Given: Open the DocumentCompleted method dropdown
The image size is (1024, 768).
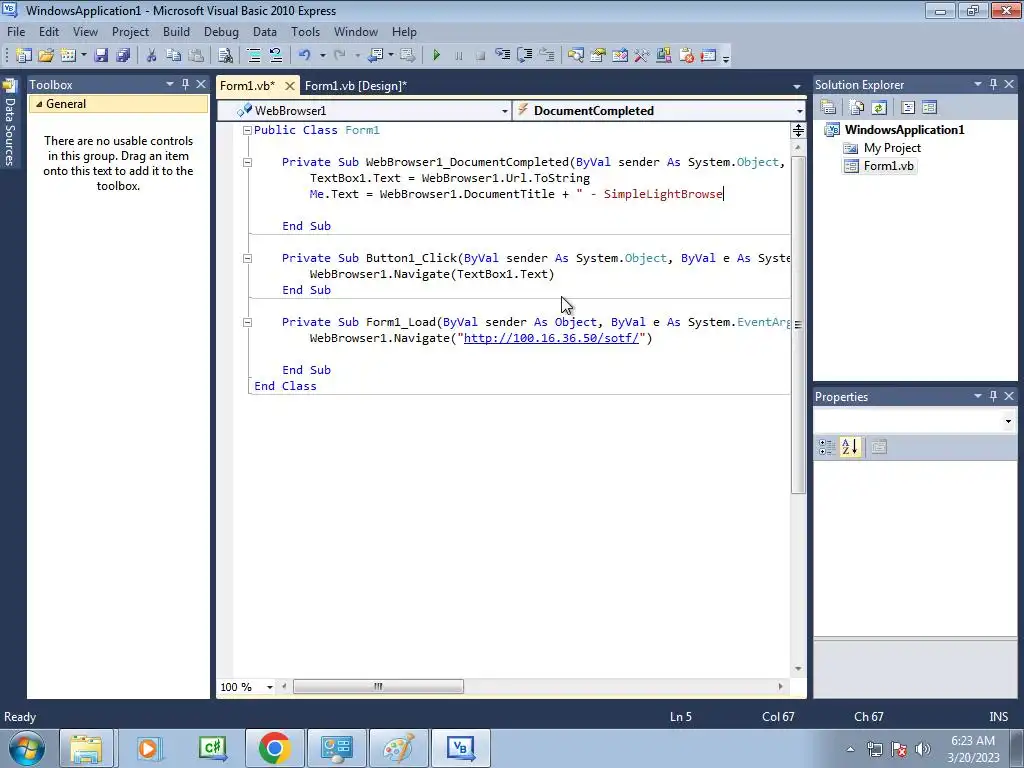Looking at the screenshot, I should (x=799, y=111).
